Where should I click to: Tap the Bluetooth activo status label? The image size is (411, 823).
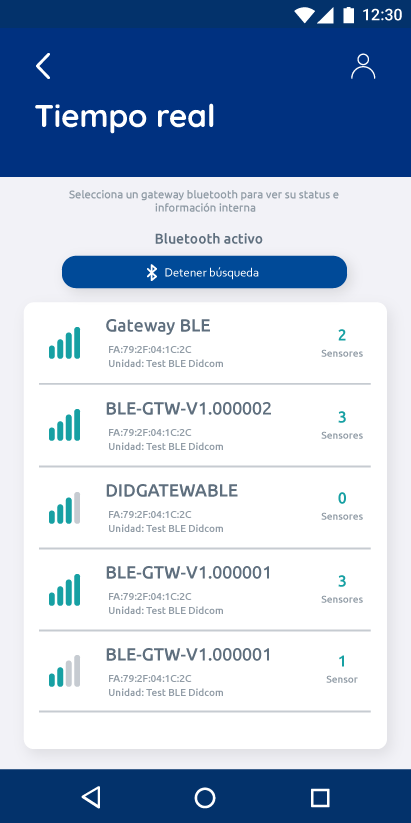click(x=208, y=239)
